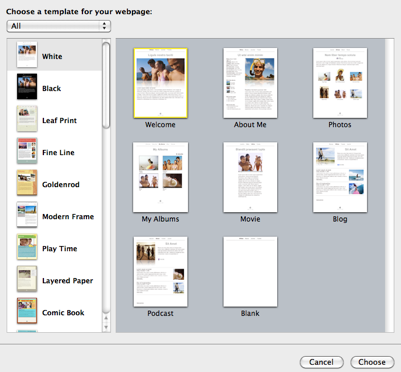Click the "My Albums" template caption
Image resolution: width=401 pixels, height=372 pixels.
160,219
